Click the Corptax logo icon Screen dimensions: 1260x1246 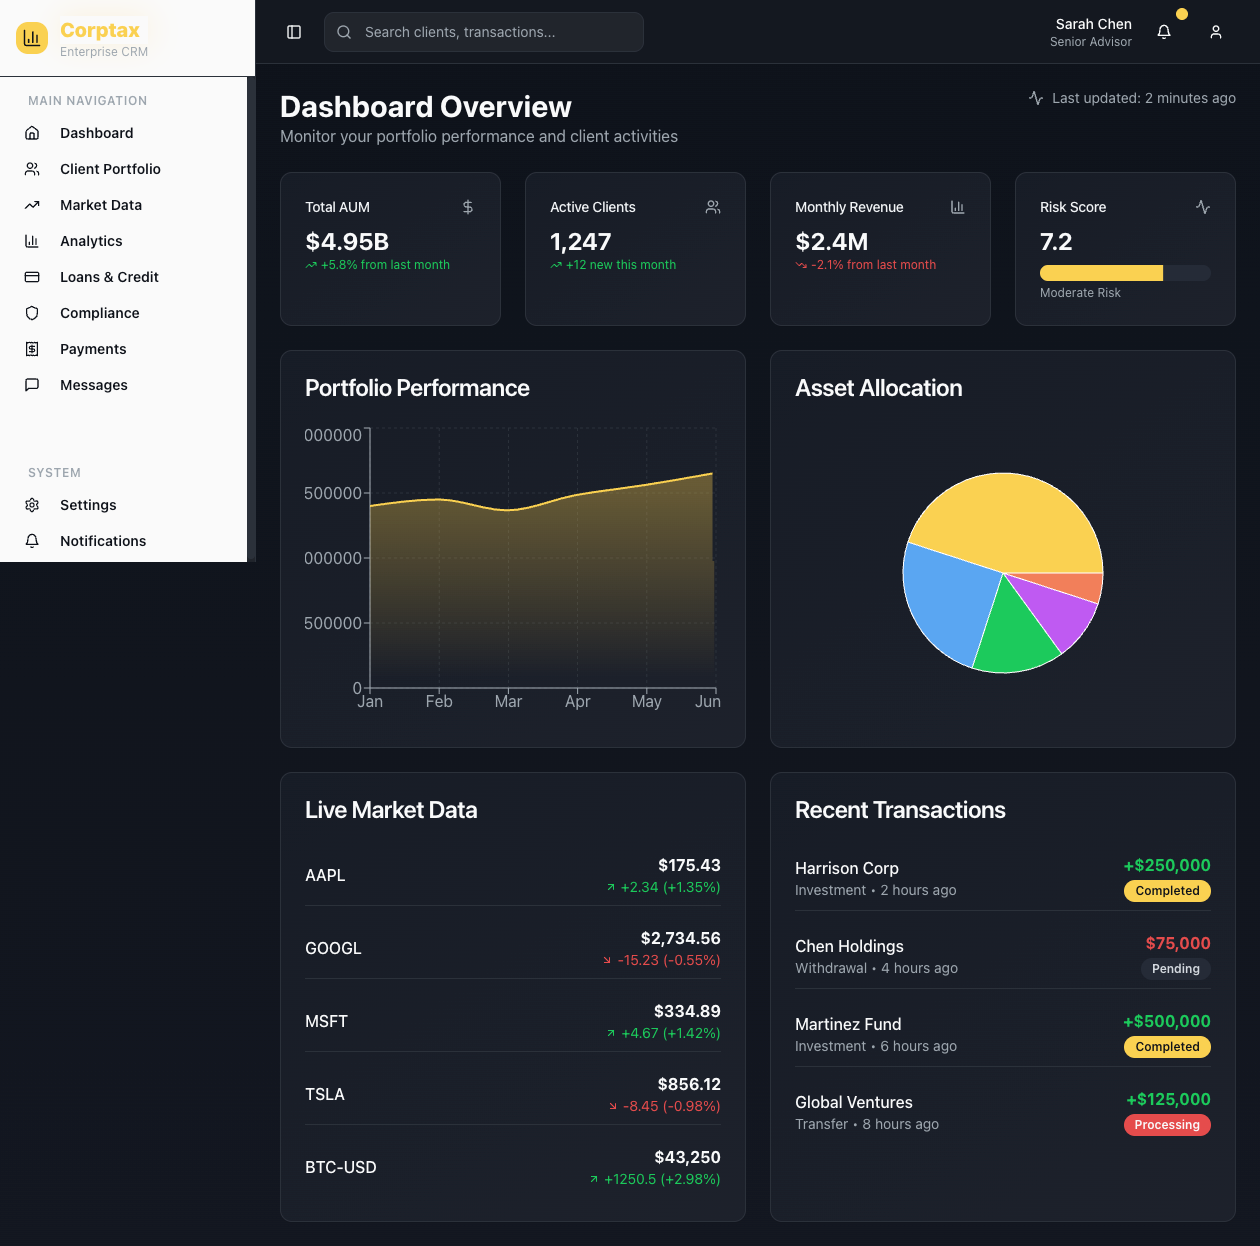pyautogui.click(x=32, y=38)
